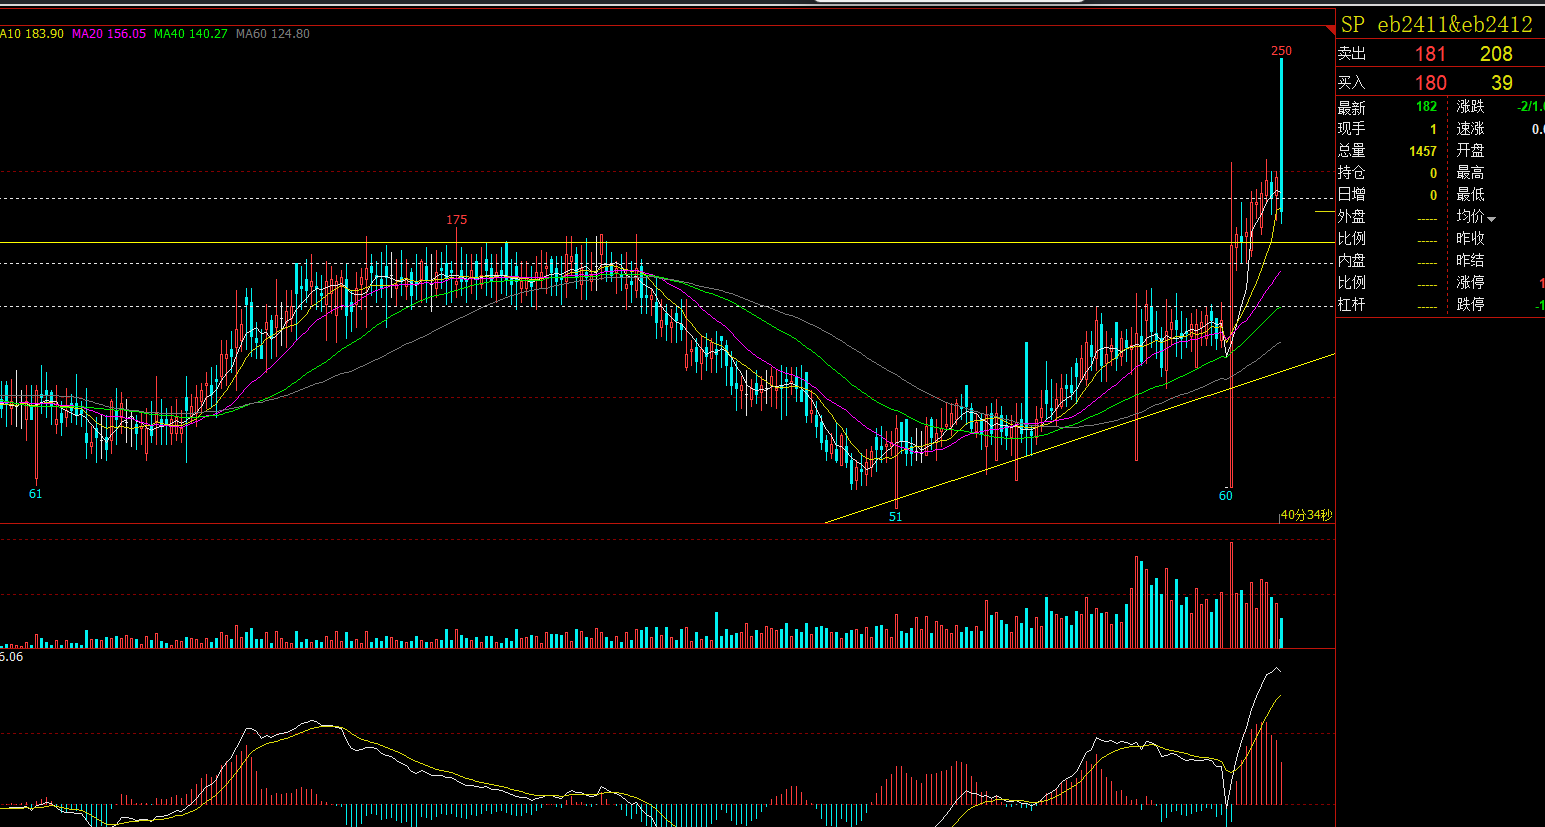
Task: Click the 卖出 volume 208
Action: click(x=1496, y=54)
